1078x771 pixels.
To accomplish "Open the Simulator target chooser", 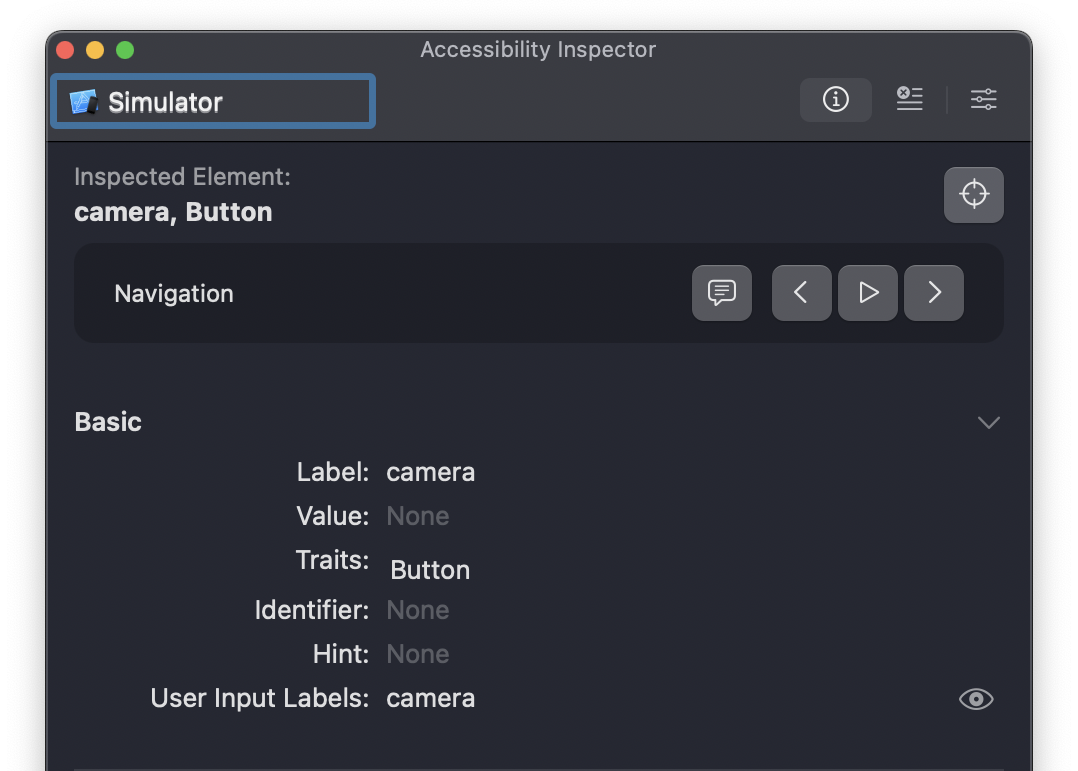I will coord(213,101).
